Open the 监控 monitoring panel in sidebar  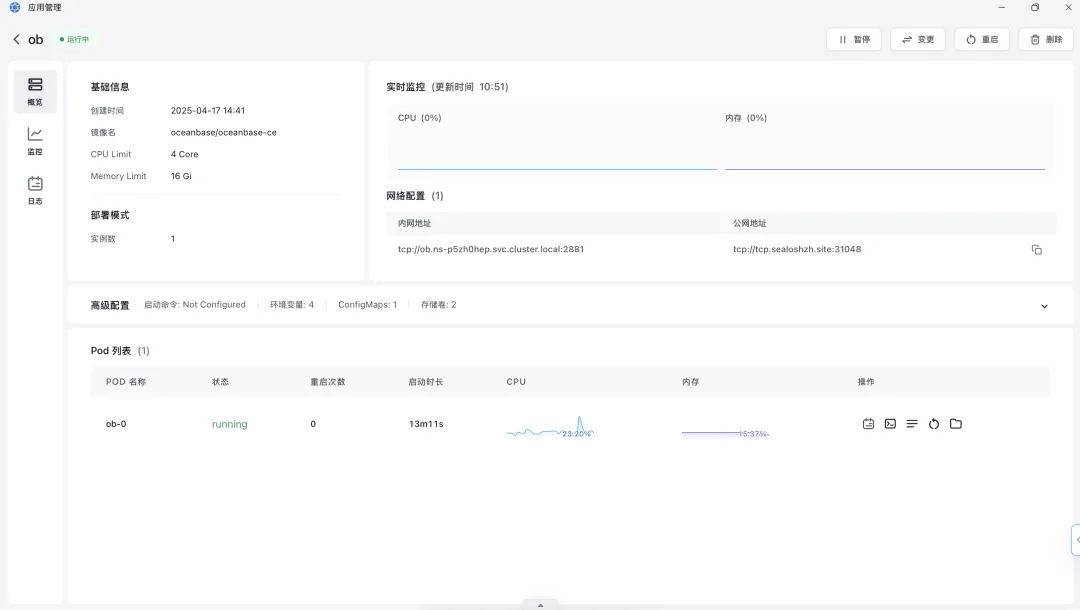coord(35,142)
